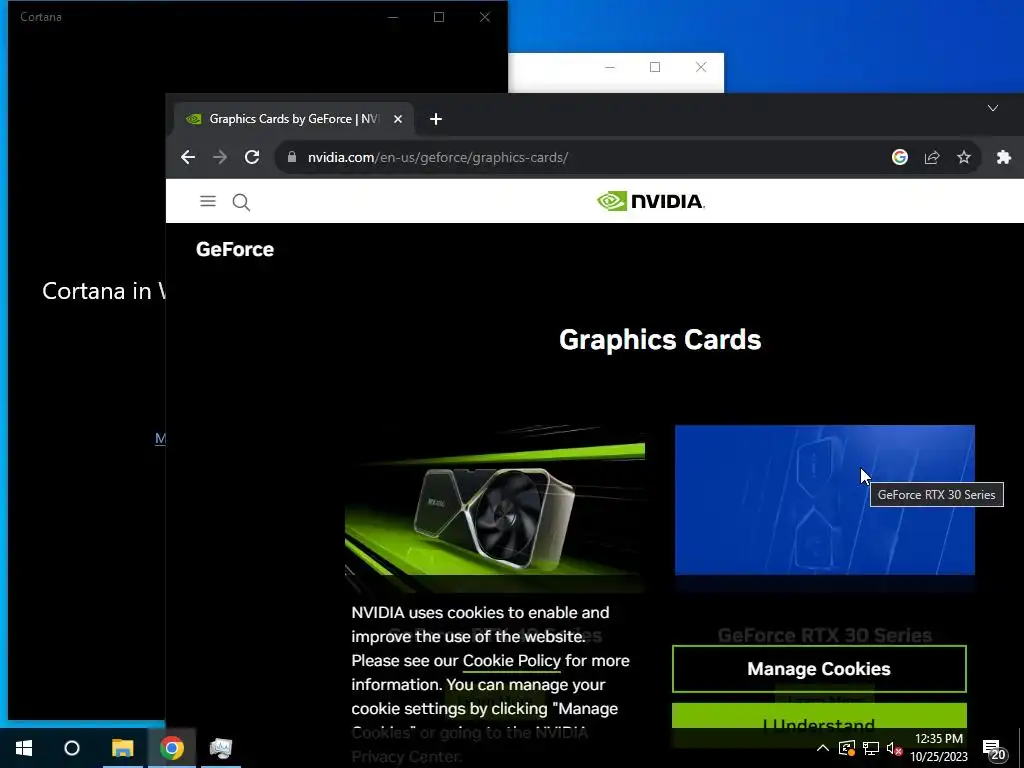Click the network icon in system tray
This screenshot has height=768, width=1024.
(871, 748)
